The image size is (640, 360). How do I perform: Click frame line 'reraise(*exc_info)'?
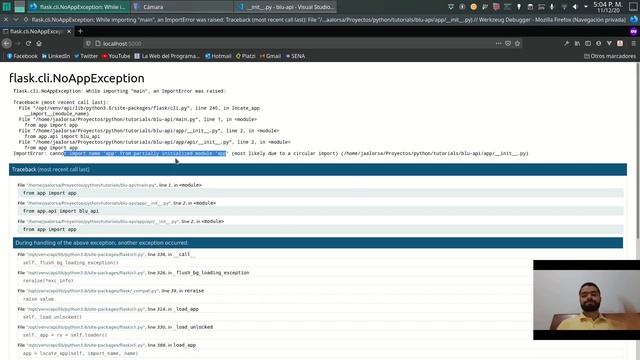320,281
